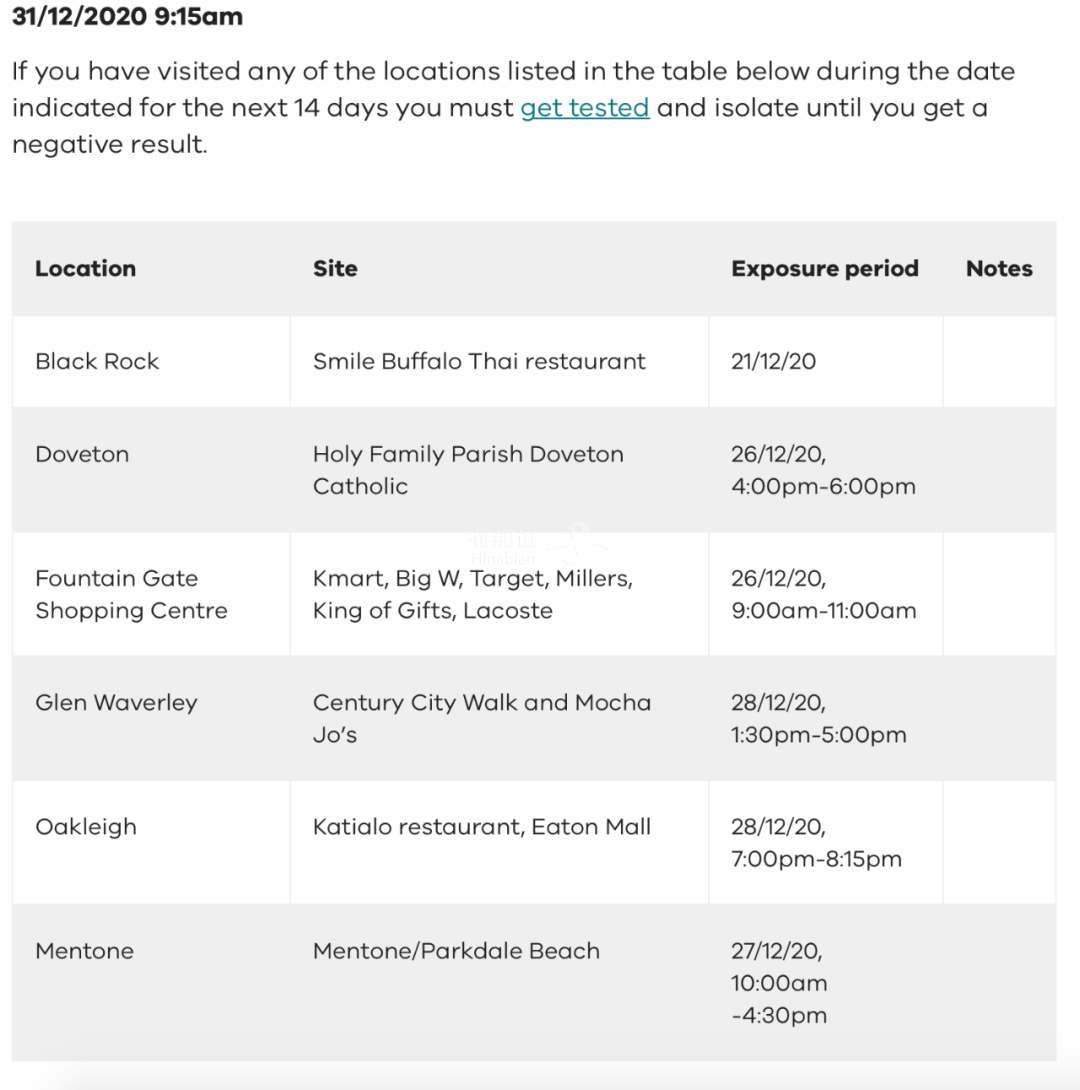Click the 9:00am-11:00am exposure period
Image resolution: width=1080 pixels, height=1090 pixels.
823,610
